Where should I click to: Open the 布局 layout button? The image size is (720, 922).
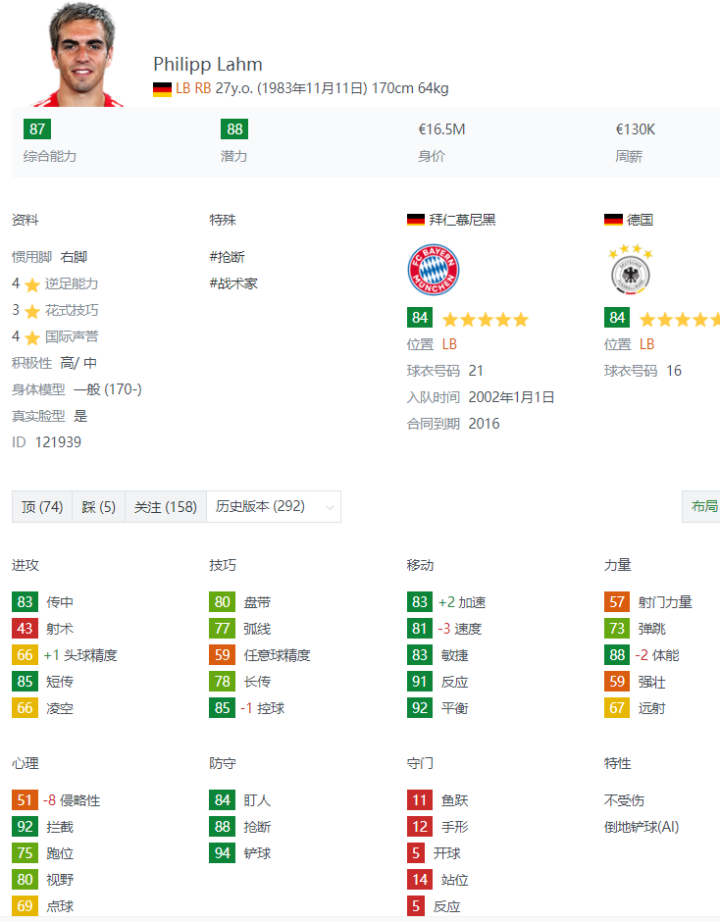704,506
